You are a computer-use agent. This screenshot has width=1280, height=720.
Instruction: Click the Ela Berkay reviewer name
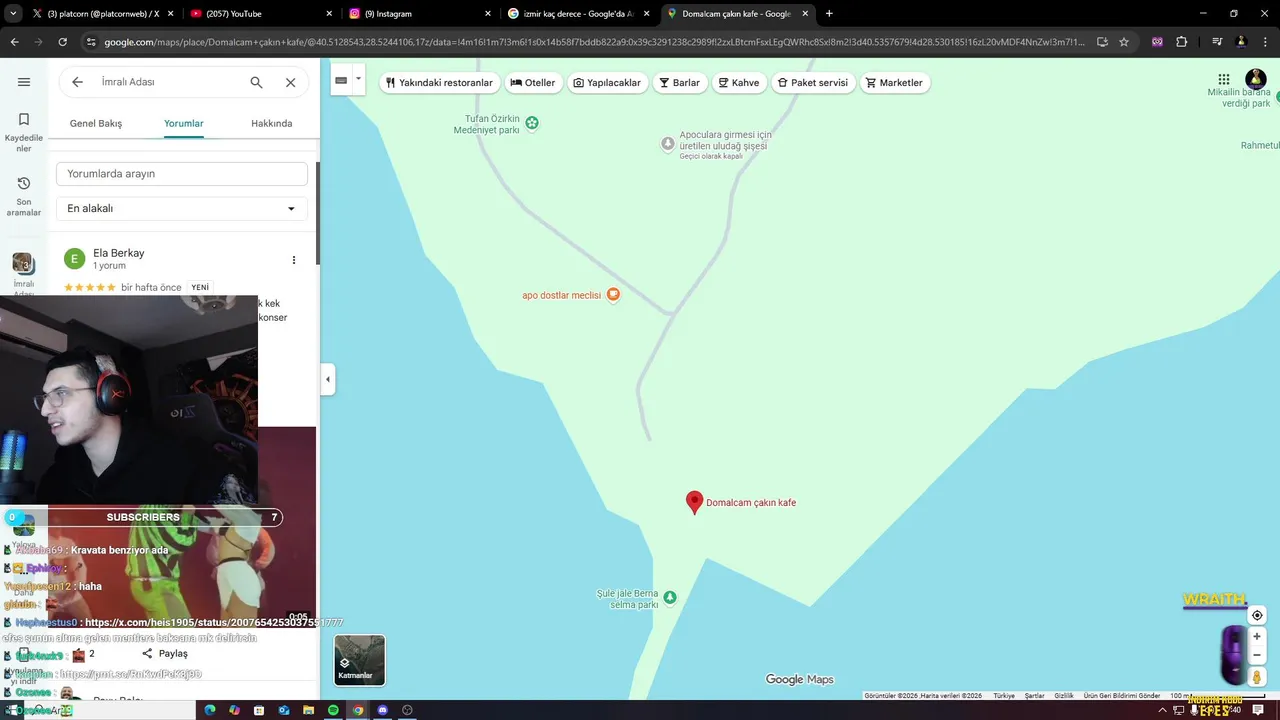[119, 253]
